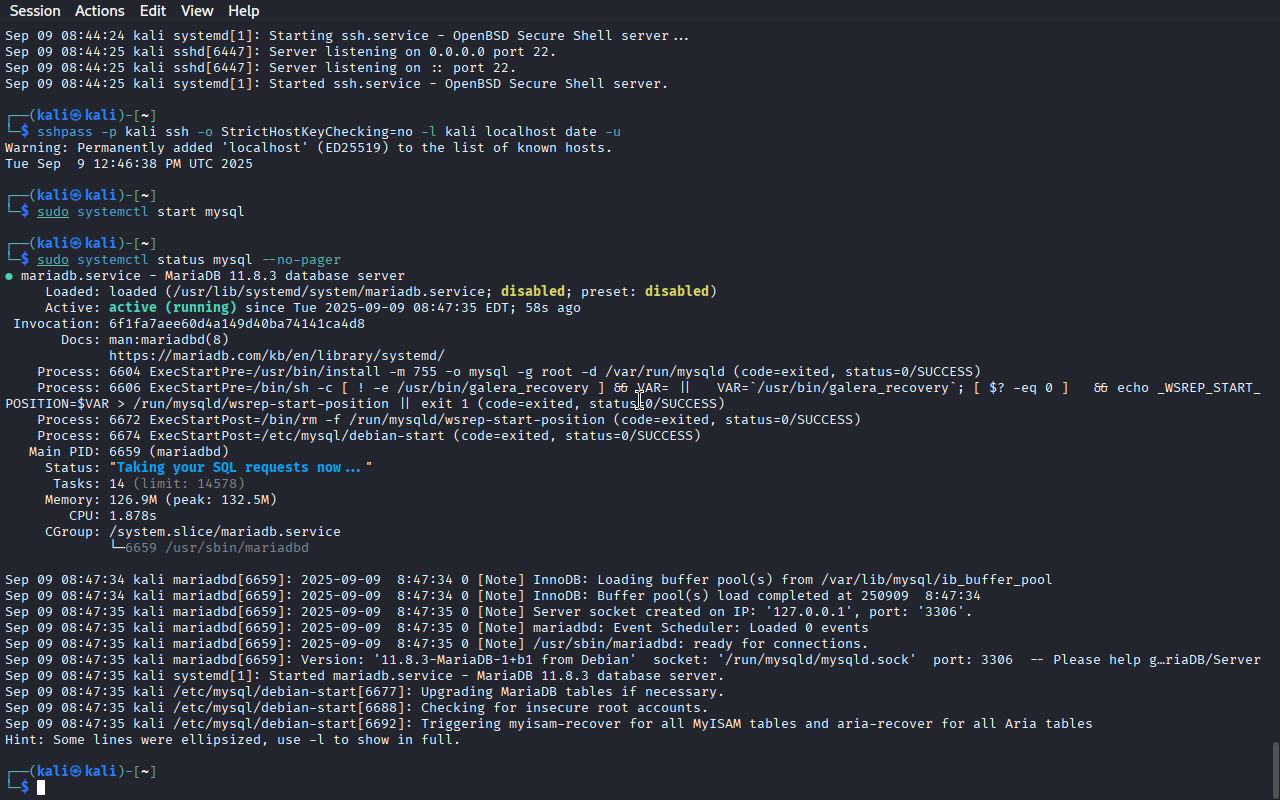Click the Kali symbol in the bottom prompt
Image resolution: width=1280 pixels, height=800 pixels.
[x=75, y=772]
